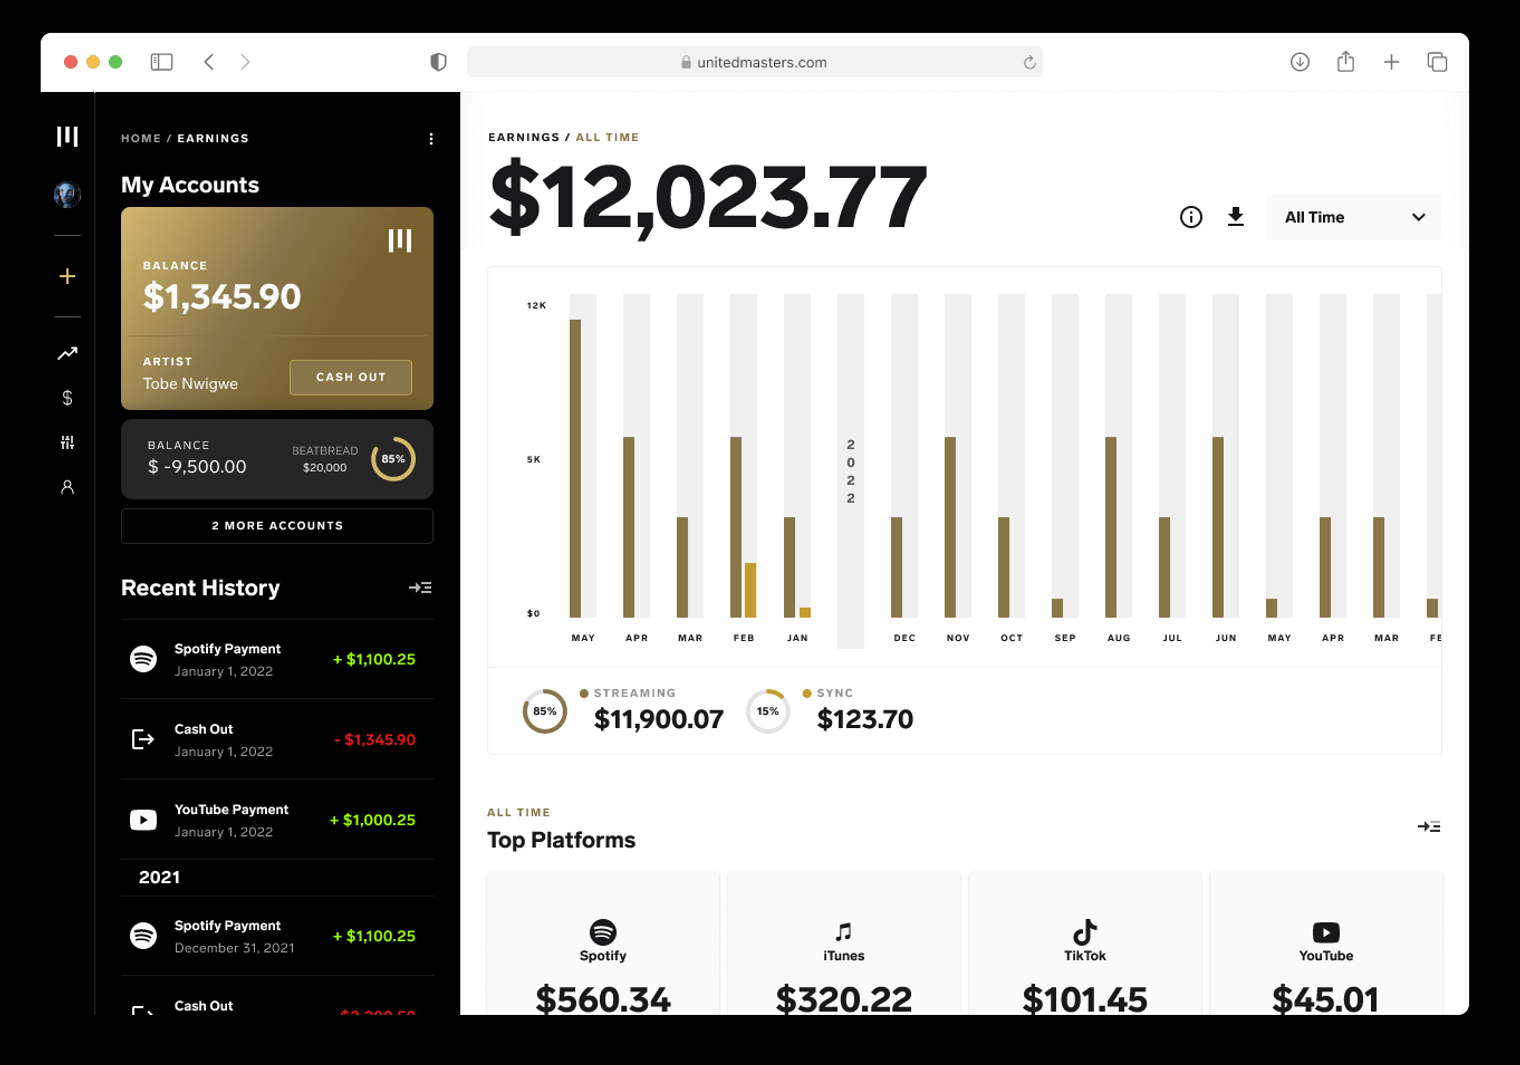Click the earnings info icon
The height and width of the screenshot is (1065, 1520).
[x=1191, y=217]
